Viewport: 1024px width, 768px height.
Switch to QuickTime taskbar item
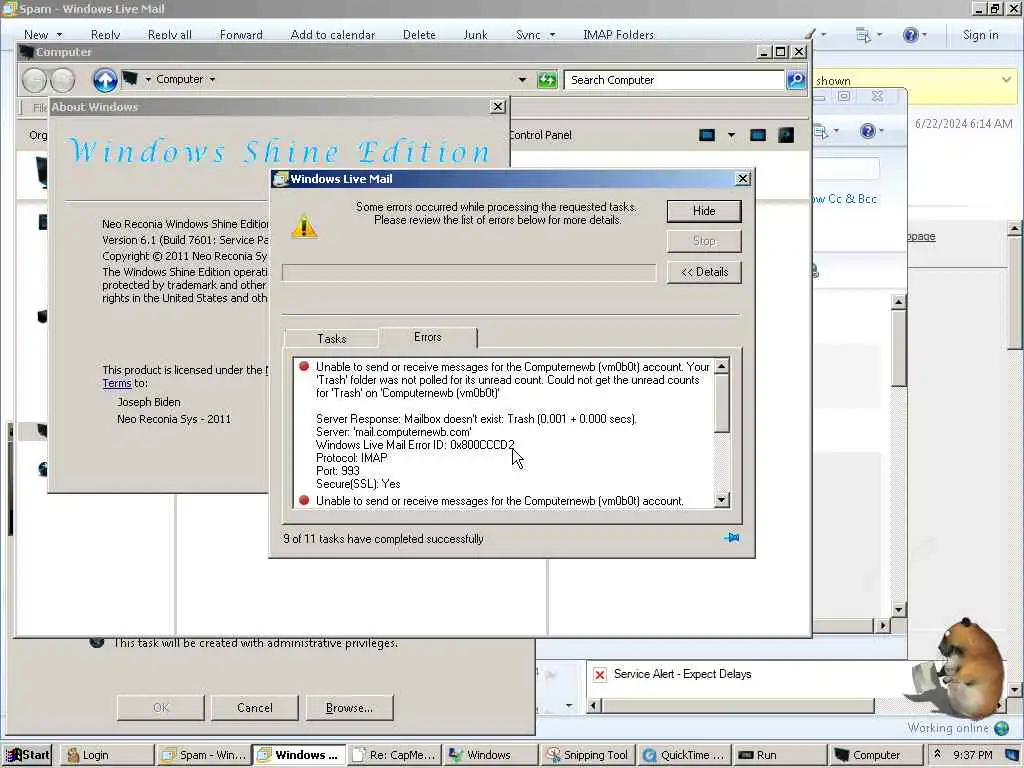click(x=684, y=755)
